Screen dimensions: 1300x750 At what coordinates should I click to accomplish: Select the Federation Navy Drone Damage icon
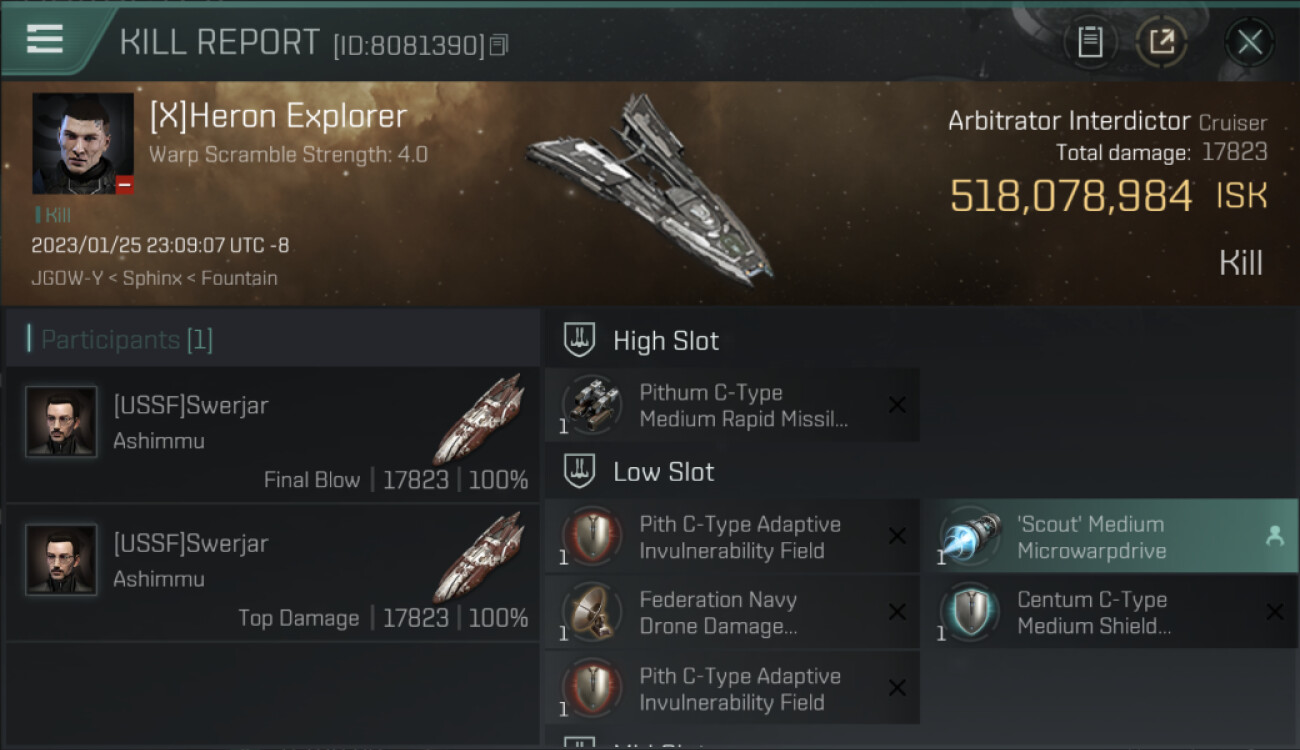click(591, 612)
